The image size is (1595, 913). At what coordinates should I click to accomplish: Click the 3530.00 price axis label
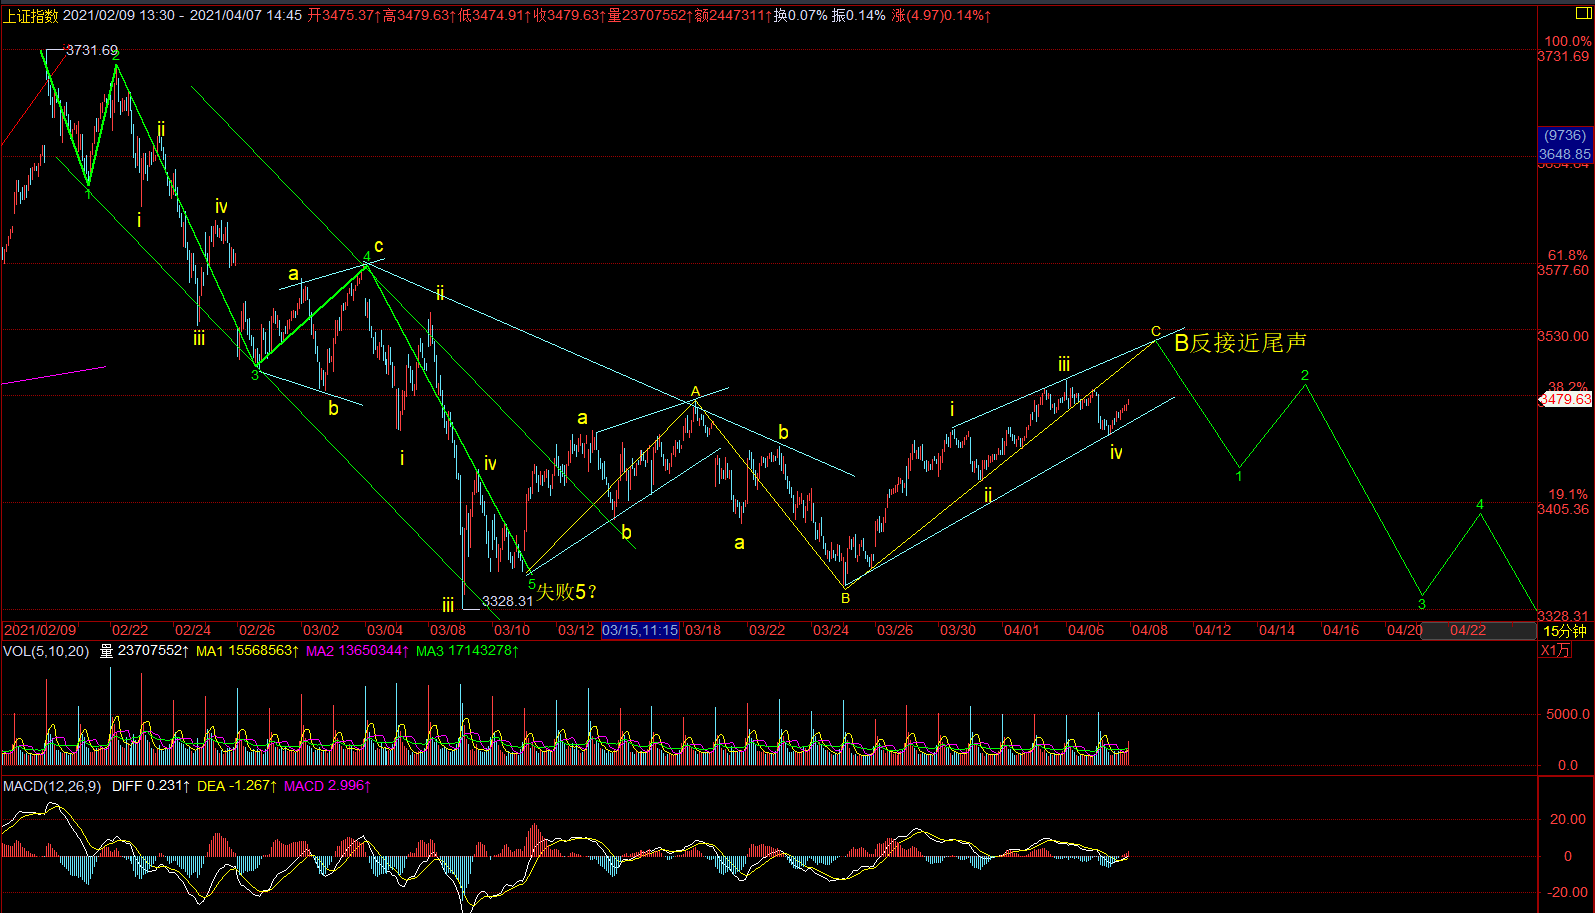(1563, 336)
